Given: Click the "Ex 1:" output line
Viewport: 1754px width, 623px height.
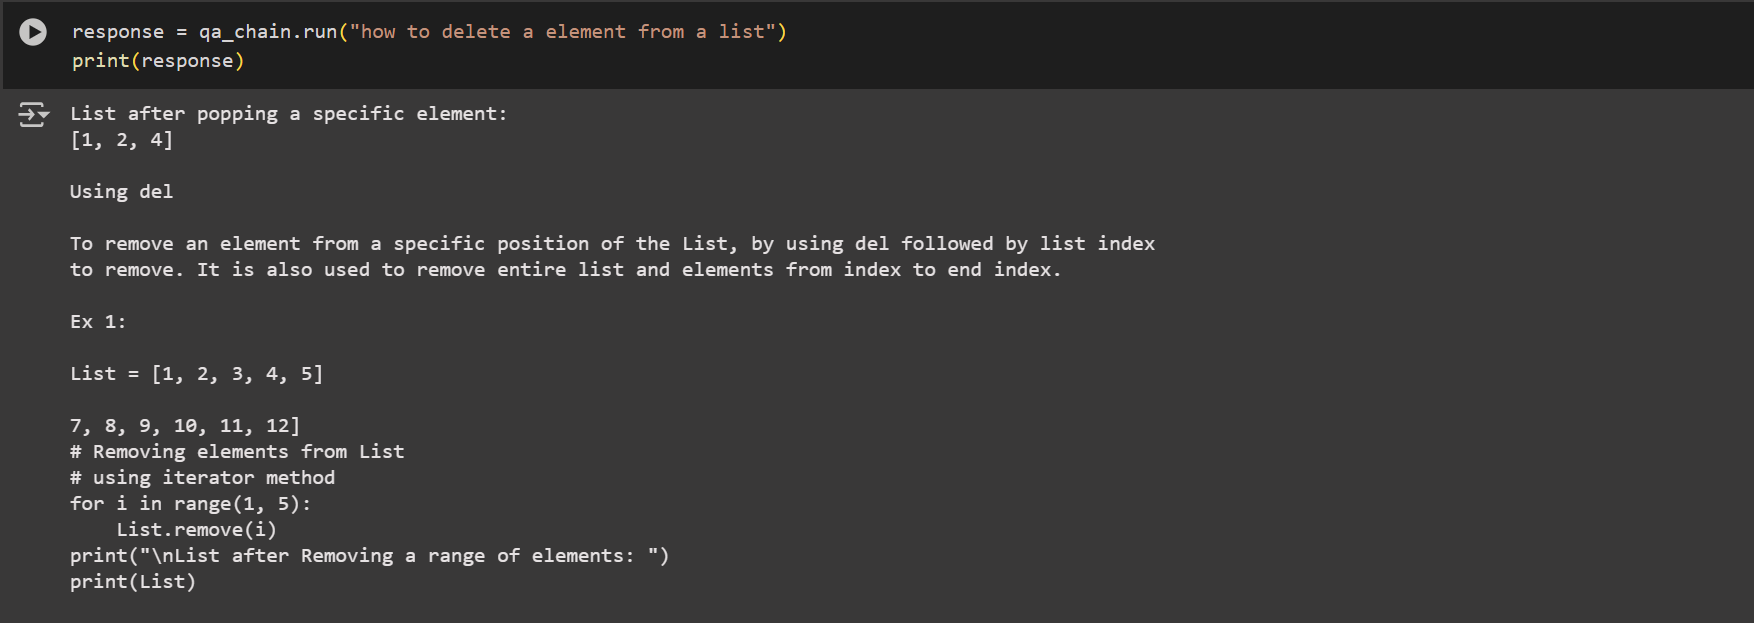Looking at the screenshot, I should [x=98, y=322].
